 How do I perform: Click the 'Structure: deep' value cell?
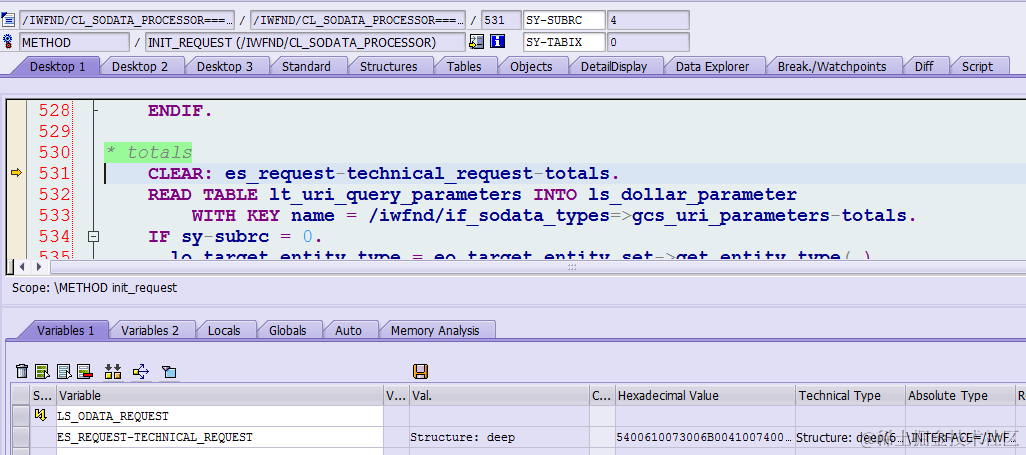coord(499,437)
